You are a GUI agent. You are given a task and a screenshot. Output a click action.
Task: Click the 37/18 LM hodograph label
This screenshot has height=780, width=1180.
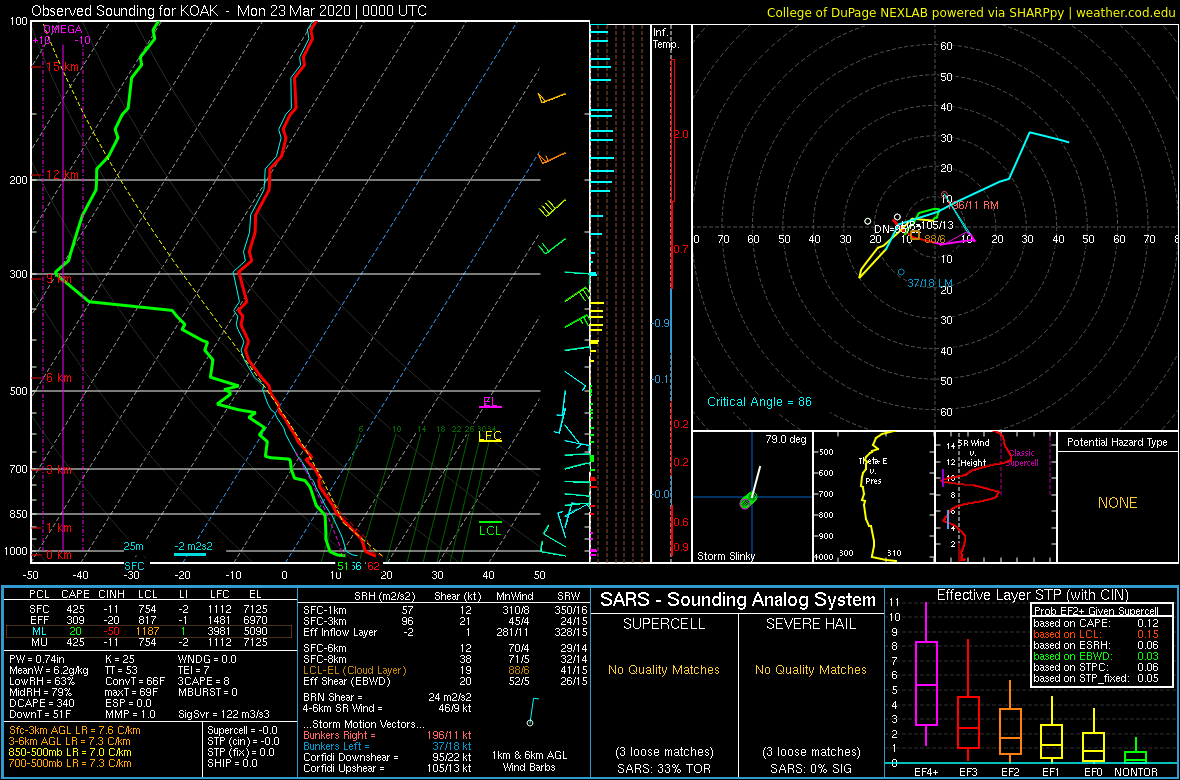[x=931, y=283]
